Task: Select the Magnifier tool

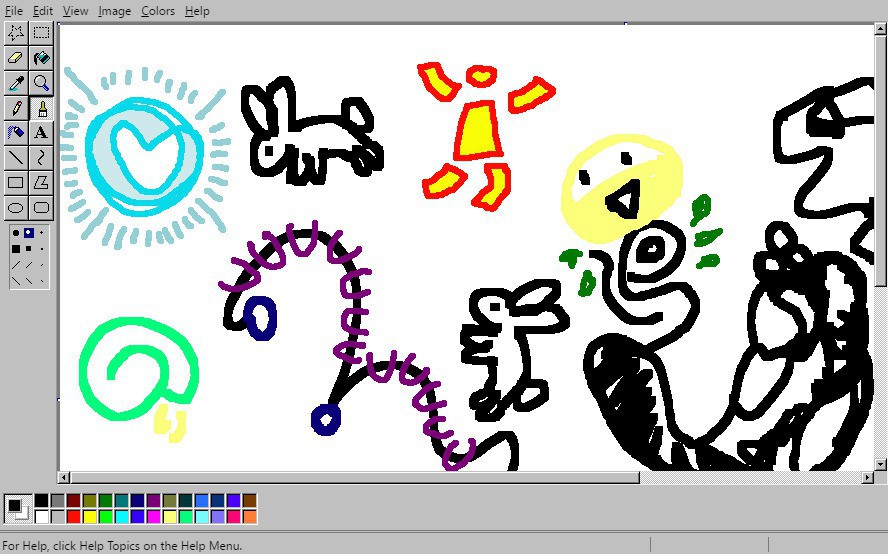Action: (41, 83)
